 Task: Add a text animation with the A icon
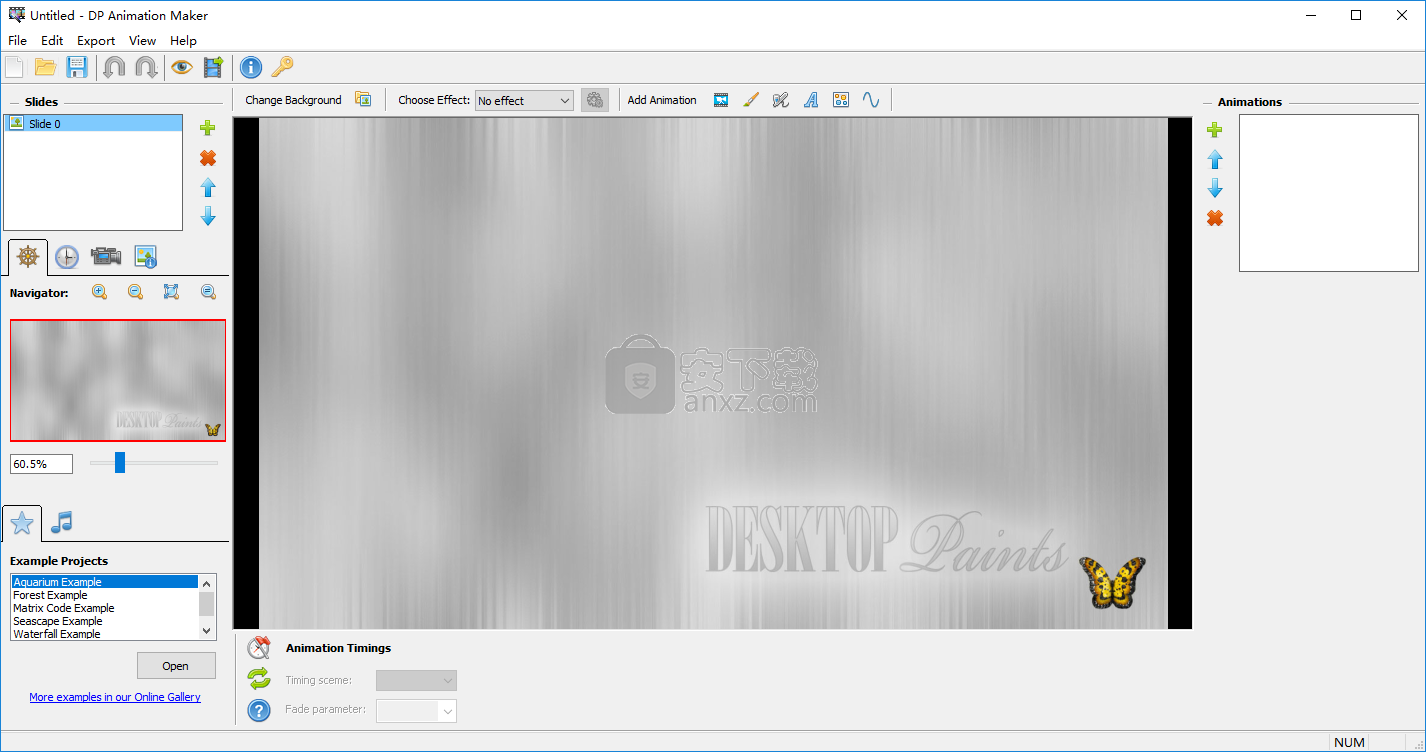pyautogui.click(x=811, y=100)
